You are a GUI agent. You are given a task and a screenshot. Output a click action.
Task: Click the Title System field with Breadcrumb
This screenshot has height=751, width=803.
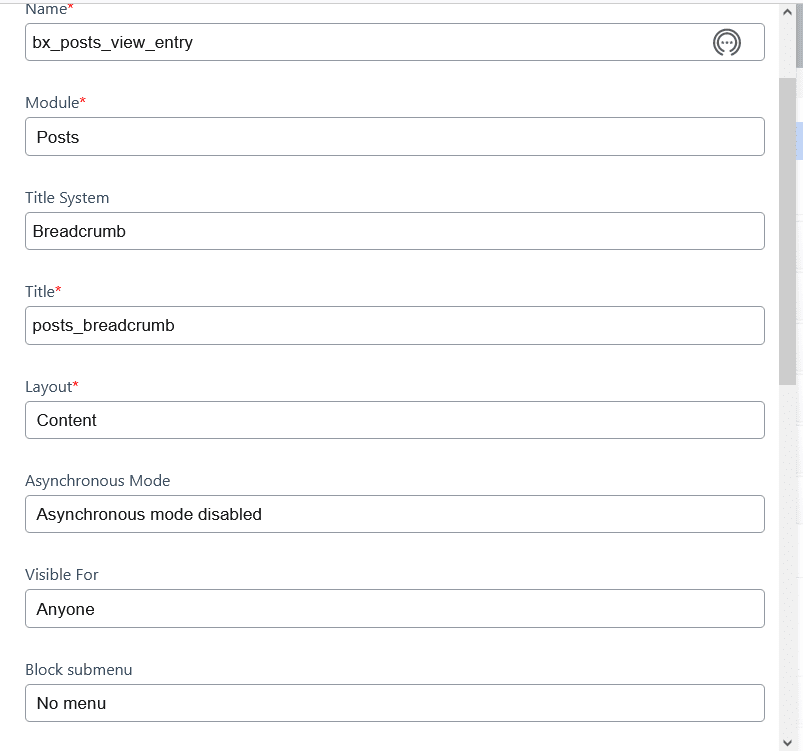(x=394, y=231)
